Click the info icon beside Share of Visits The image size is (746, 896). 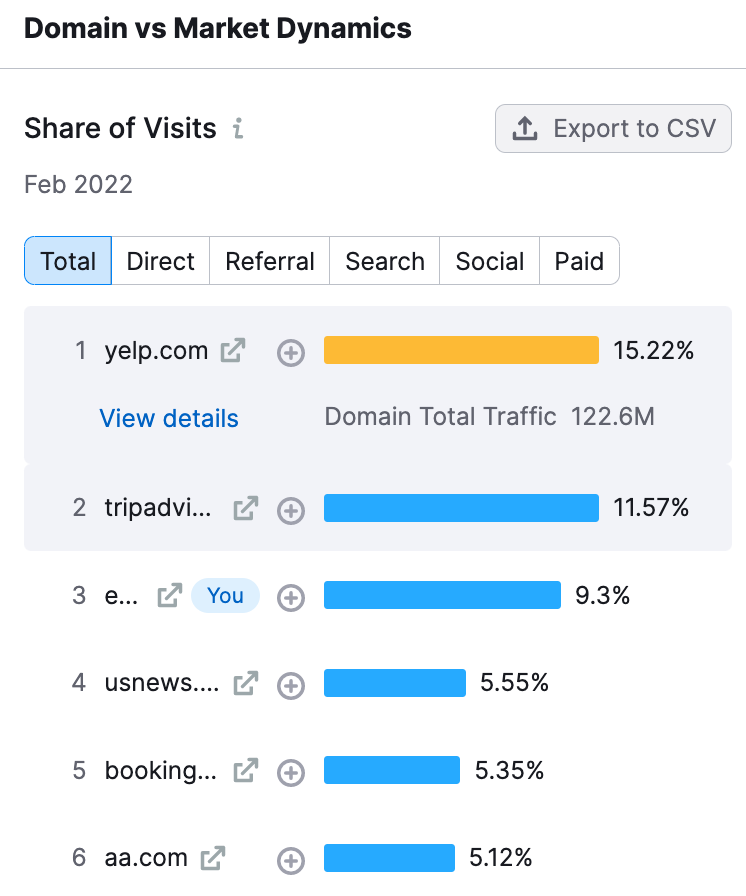click(x=238, y=128)
